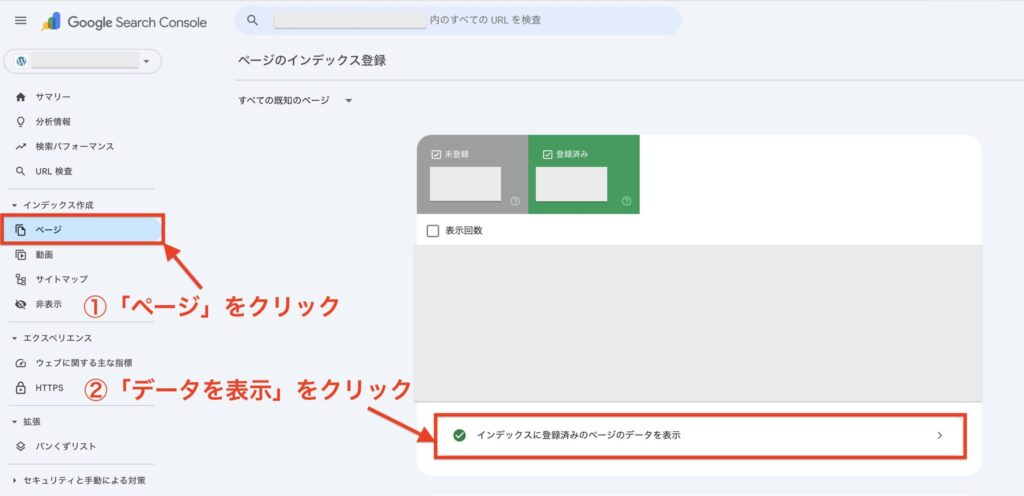Enable the 表示回数 checkbox
This screenshot has height=496, width=1024.
coord(433,231)
